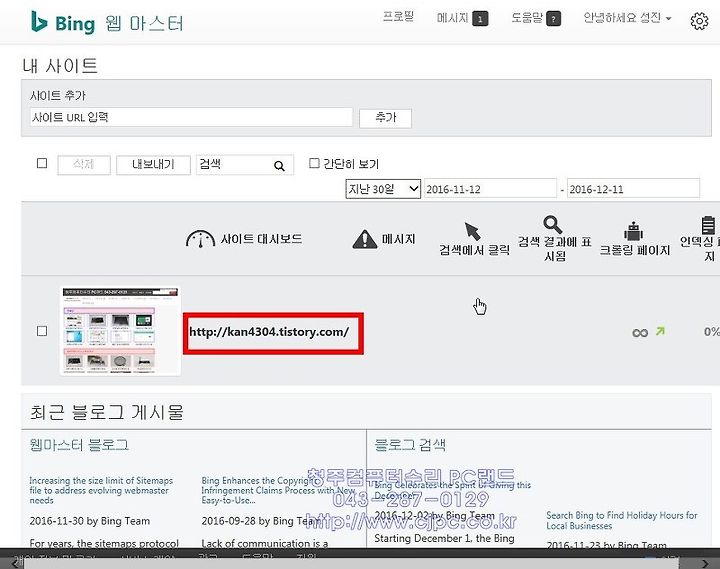Click the start date field 2016-11-12
This screenshot has width=720, height=569.
coord(490,189)
